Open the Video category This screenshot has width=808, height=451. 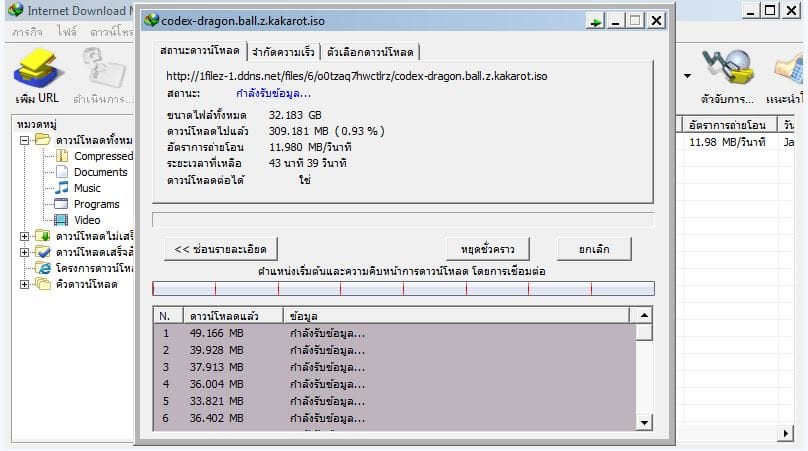pos(87,220)
